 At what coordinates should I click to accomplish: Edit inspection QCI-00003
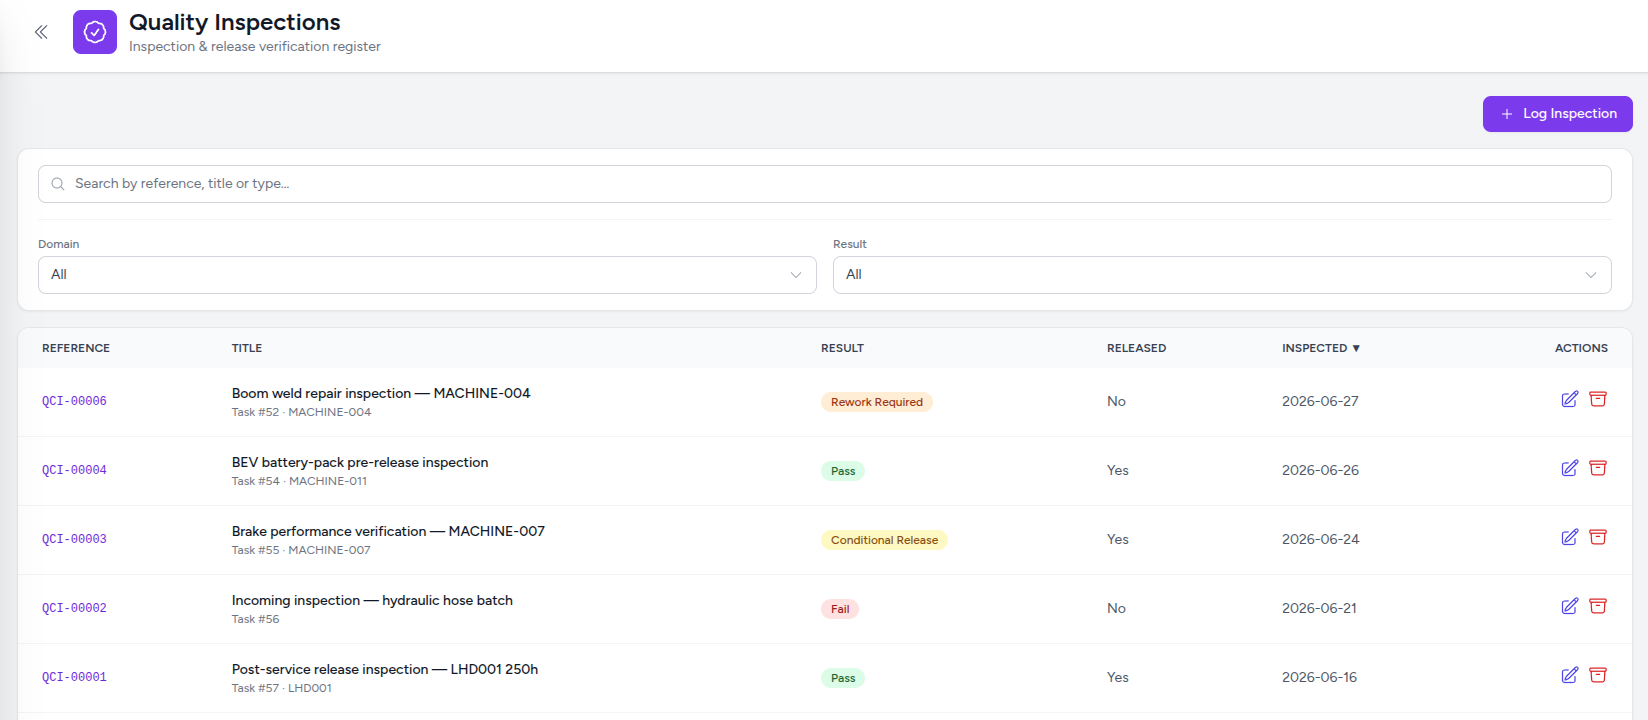pyautogui.click(x=1570, y=537)
